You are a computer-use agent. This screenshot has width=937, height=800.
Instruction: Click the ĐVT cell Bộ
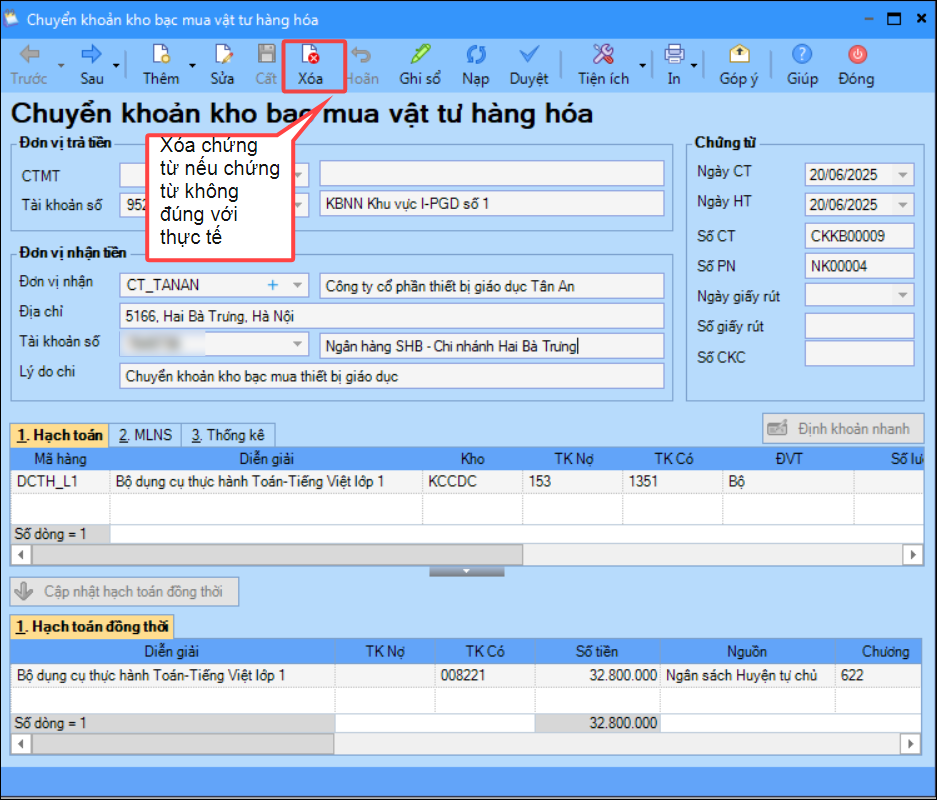pyautogui.click(x=788, y=482)
